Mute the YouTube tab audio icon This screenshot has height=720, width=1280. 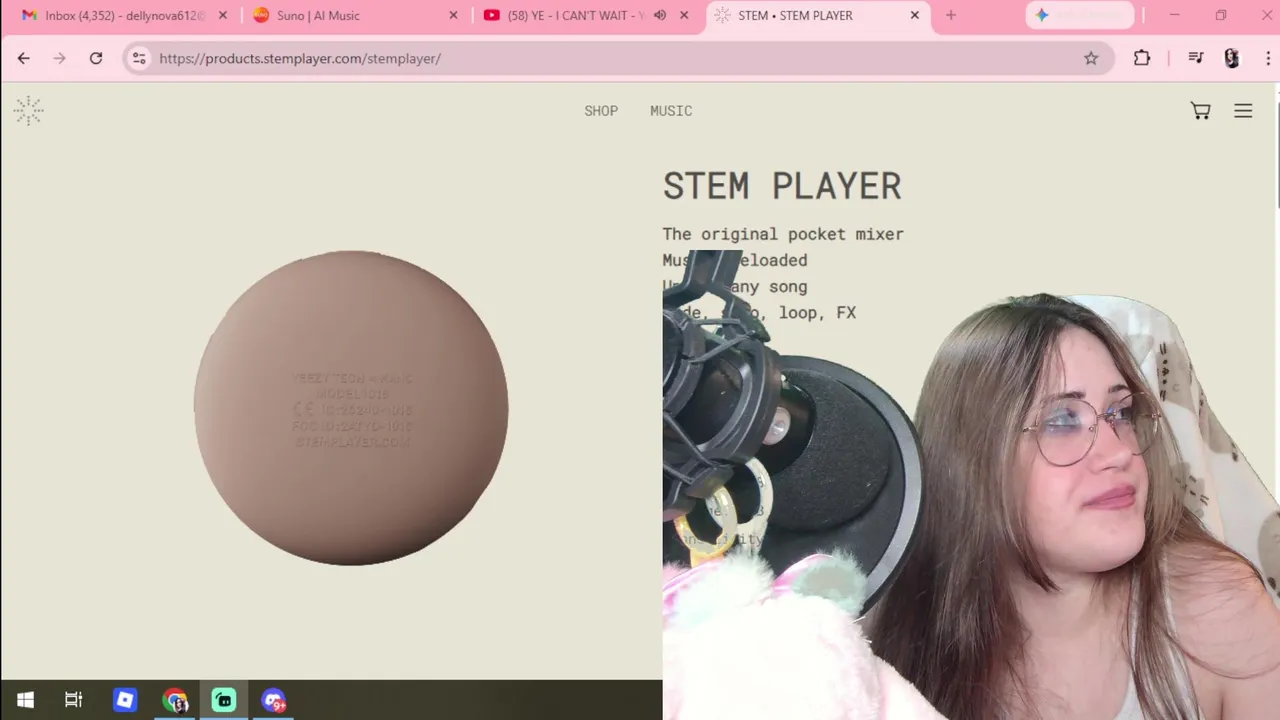[660, 16]
